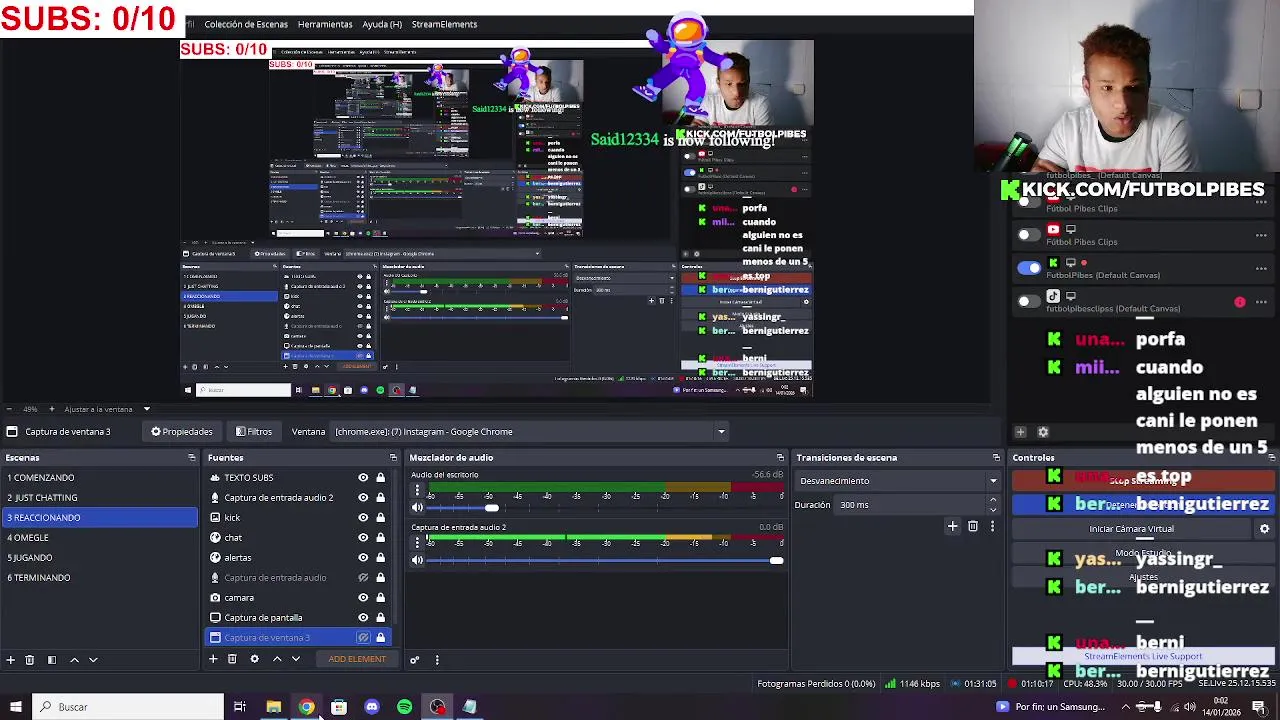This screenshot has height=720, width=1280.
Task: Show the Captura de entrada audio source
Action: point(363,577)
